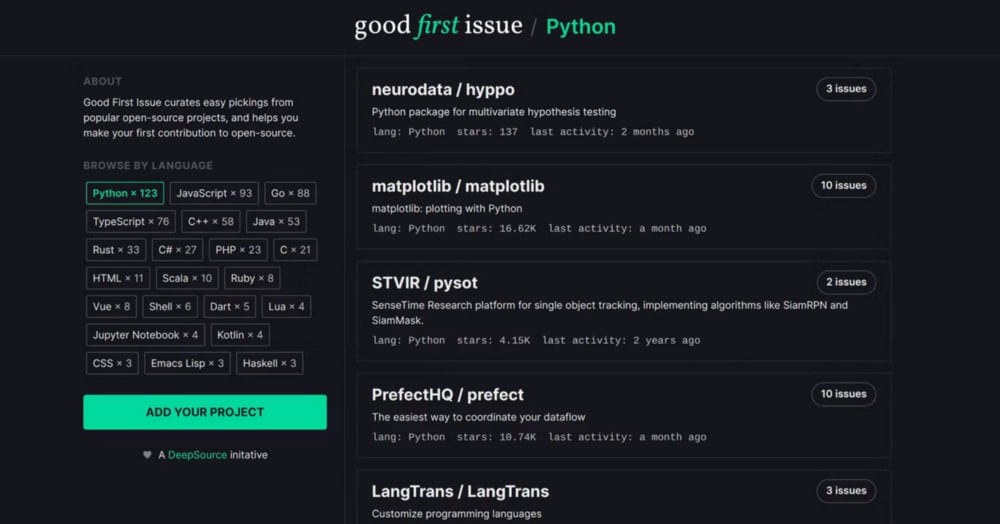This screenshot has height=524, width=1000.
Task: Open the LangTrans / LangTrans repository
Action: (x=460, y=491)
